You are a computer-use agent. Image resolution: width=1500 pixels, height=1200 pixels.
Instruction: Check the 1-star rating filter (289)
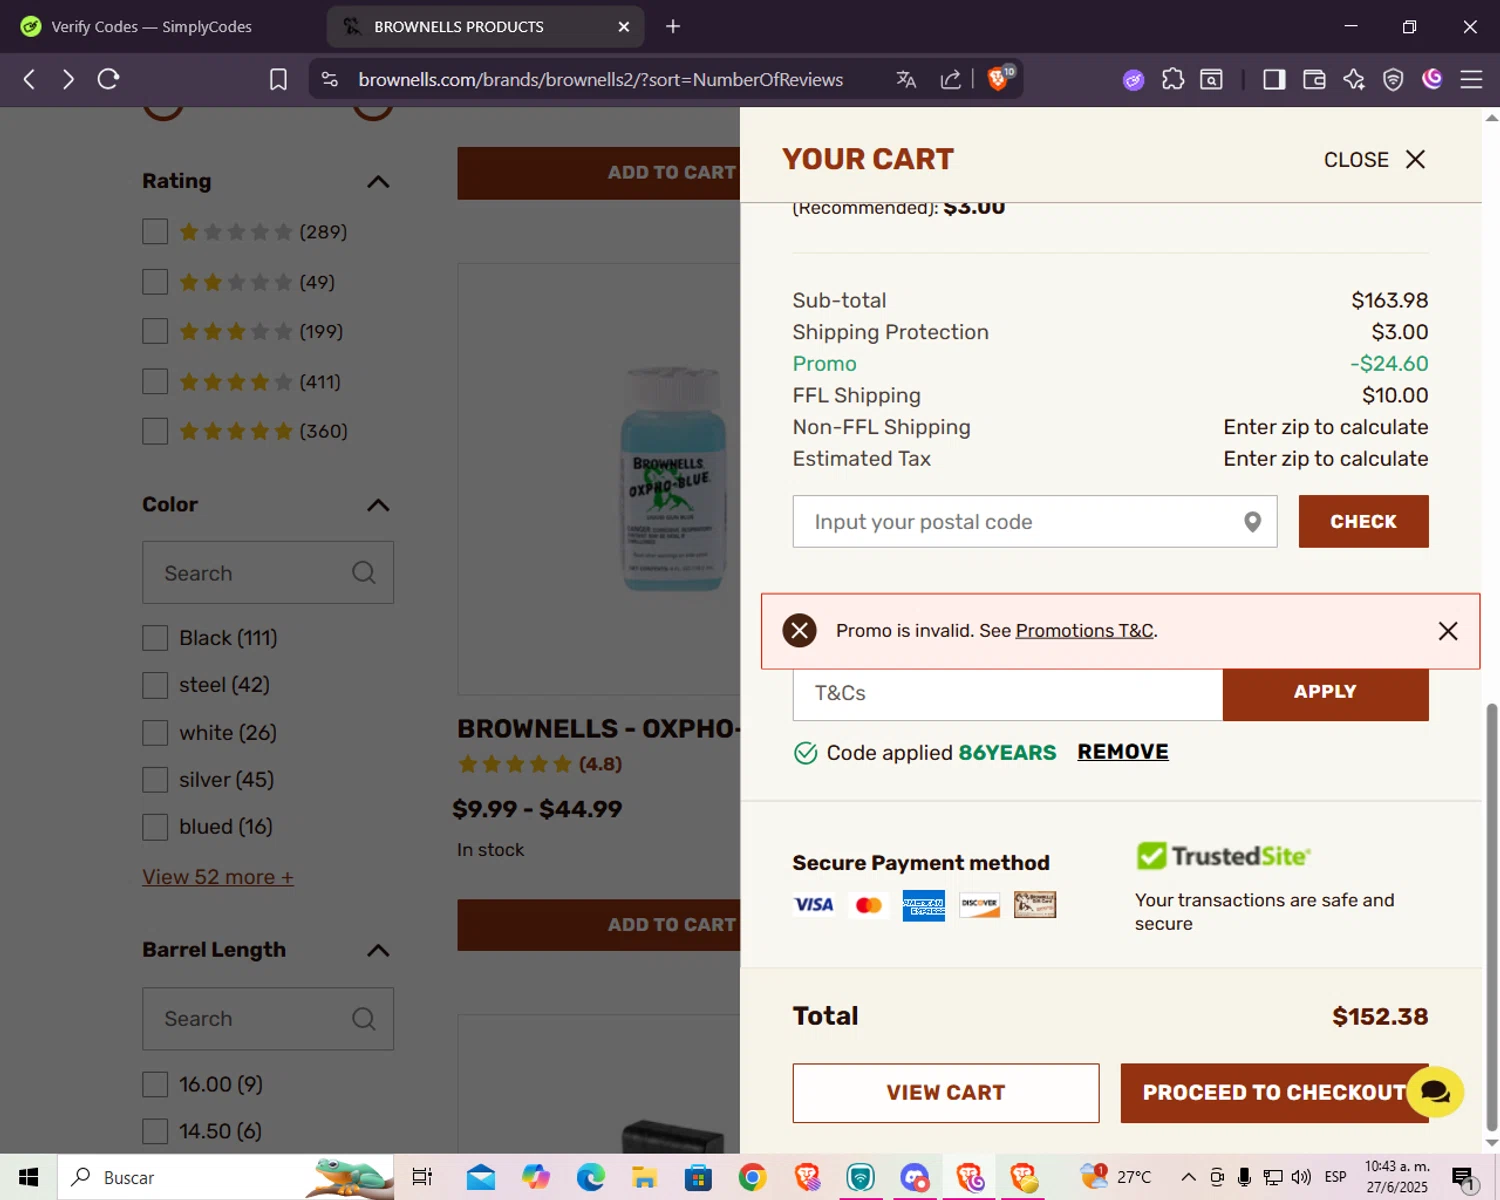pyautogui.click(x=155, y=232)
